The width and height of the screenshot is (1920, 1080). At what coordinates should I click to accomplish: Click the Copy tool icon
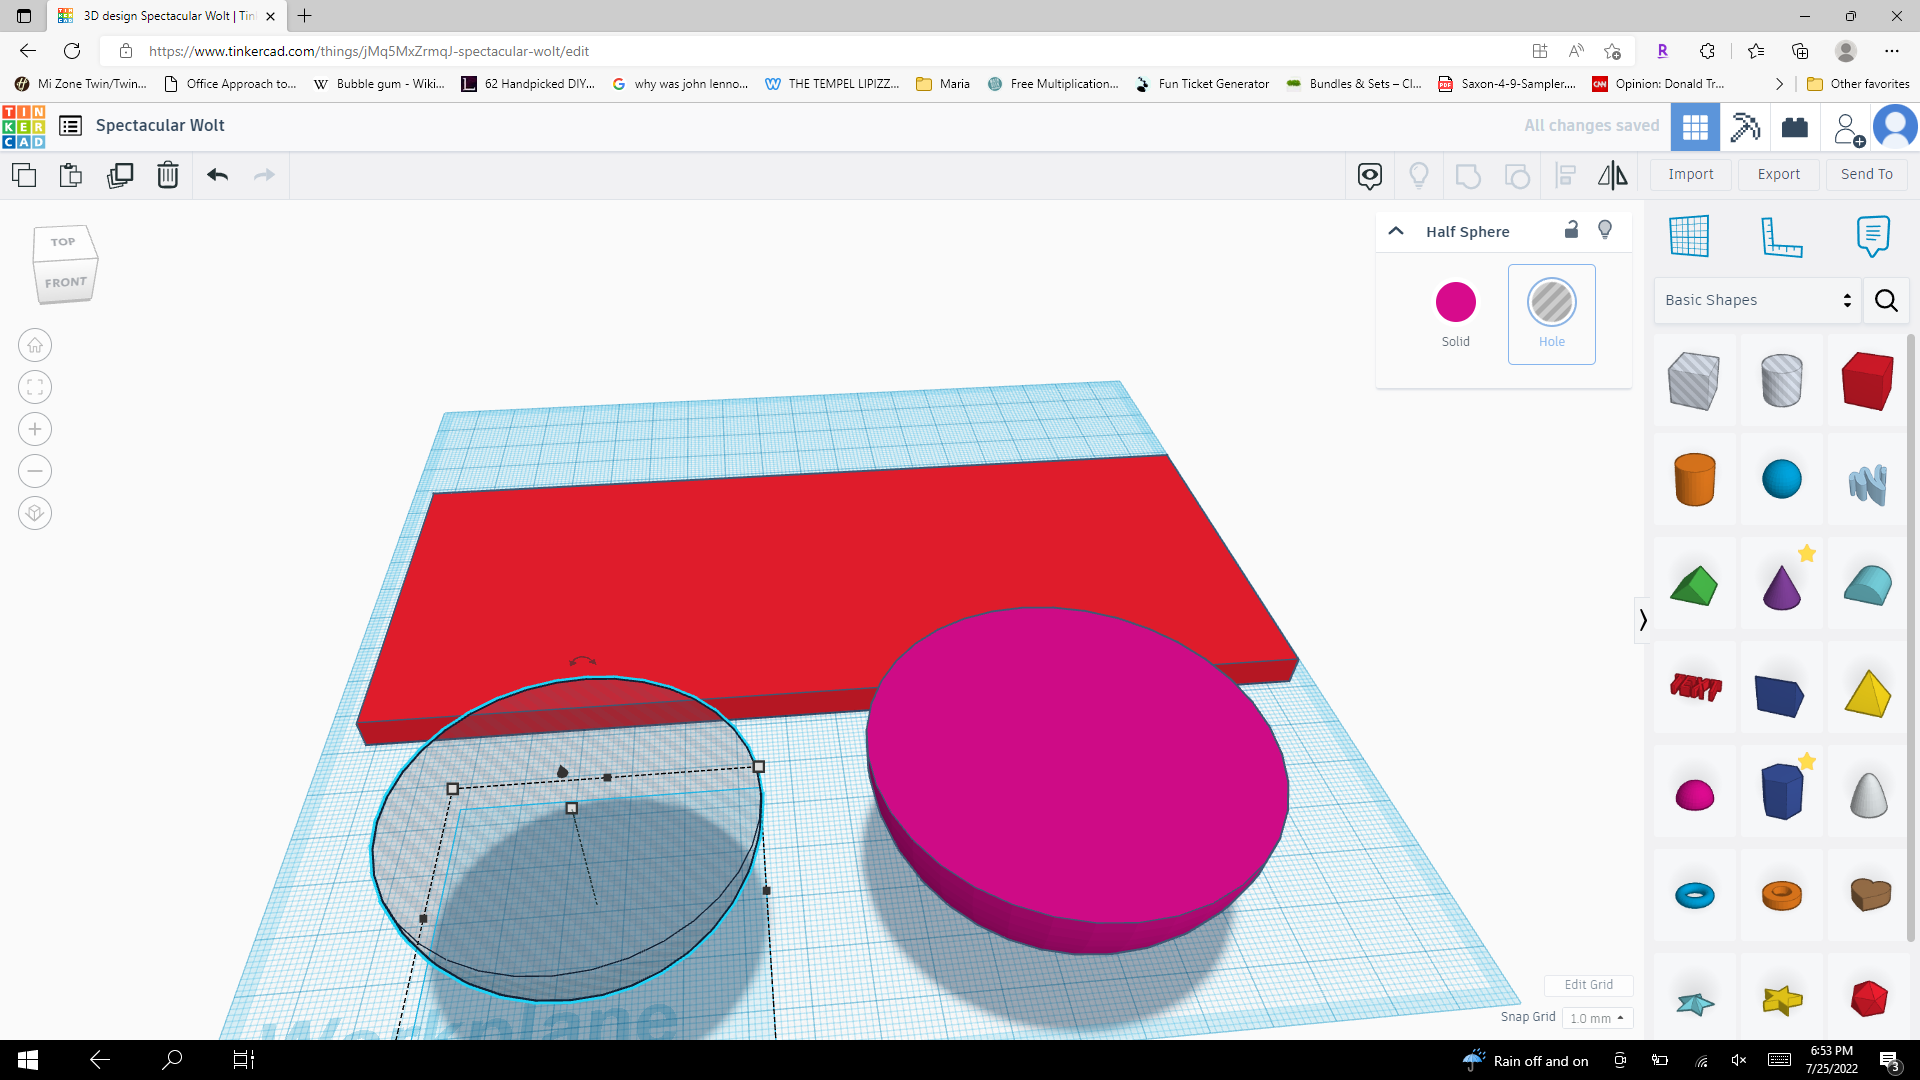coord(24,175)
